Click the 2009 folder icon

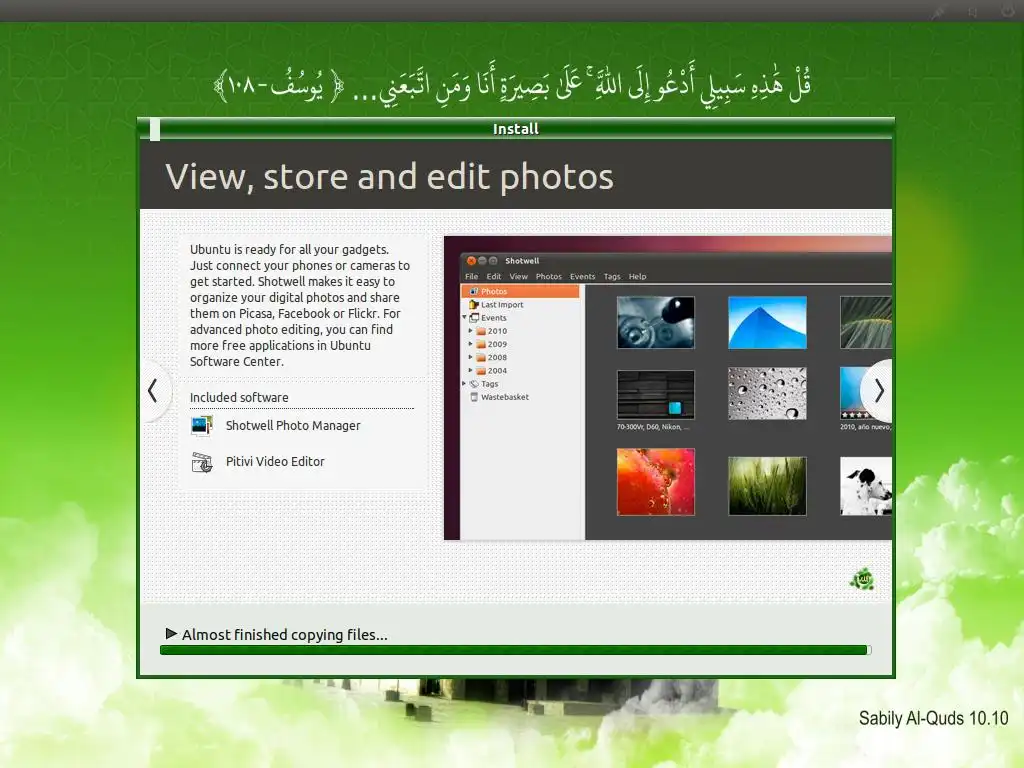481,344
